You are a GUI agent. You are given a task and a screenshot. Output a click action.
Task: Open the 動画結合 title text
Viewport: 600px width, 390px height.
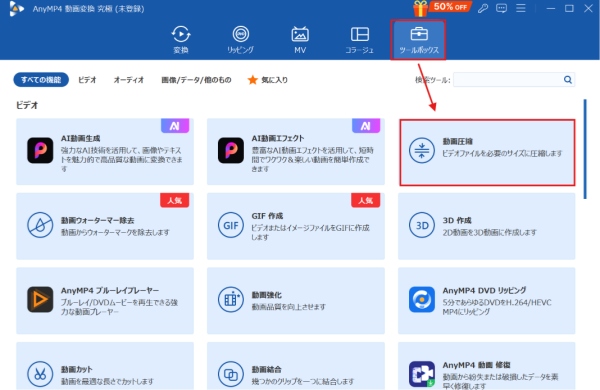pyautogui.click(x=267, y=369)
